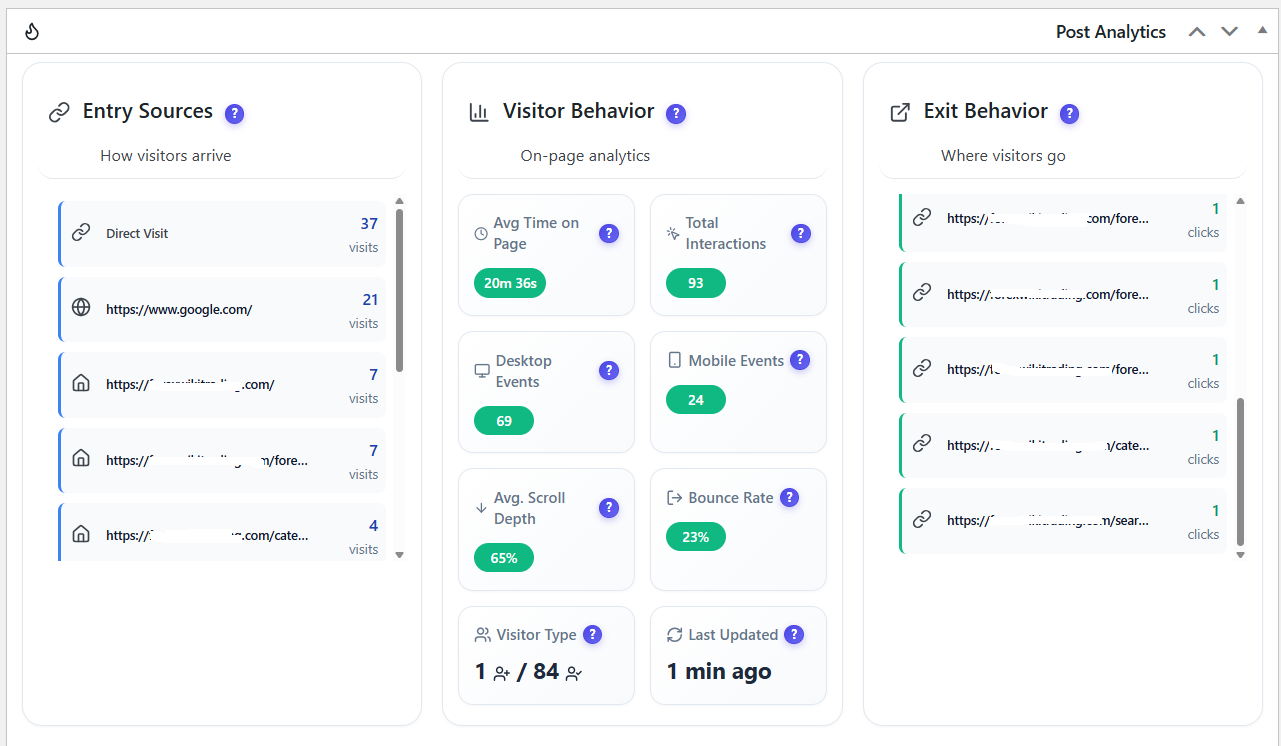
Task: Click the Exit Behavior list scrollbar thumb
Action: point(1241,470)
